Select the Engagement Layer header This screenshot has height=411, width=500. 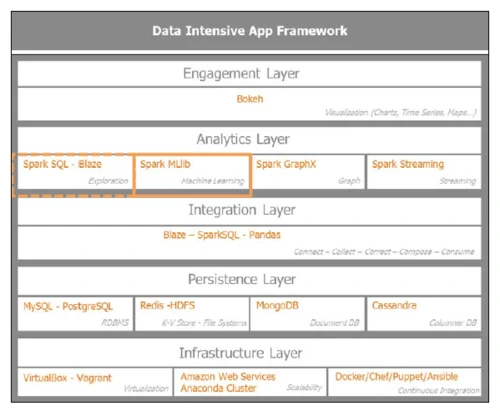(x=249, y=74)
